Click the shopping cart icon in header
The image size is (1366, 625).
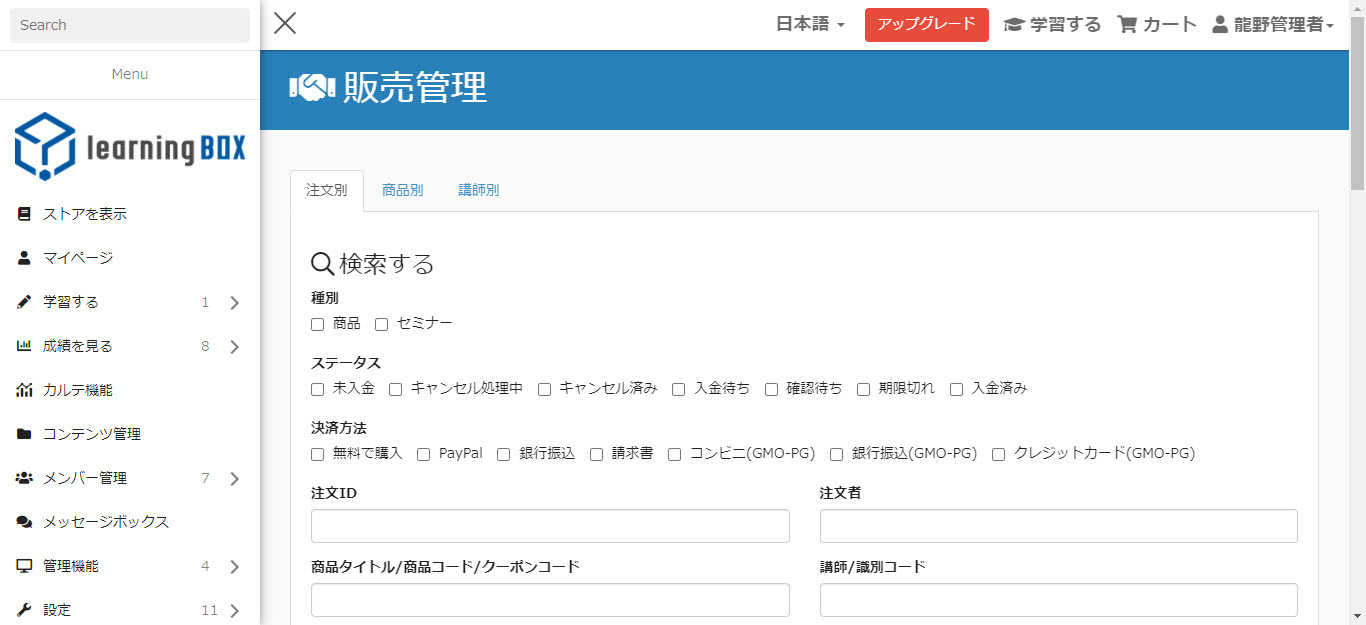[x=1127, y=25]
